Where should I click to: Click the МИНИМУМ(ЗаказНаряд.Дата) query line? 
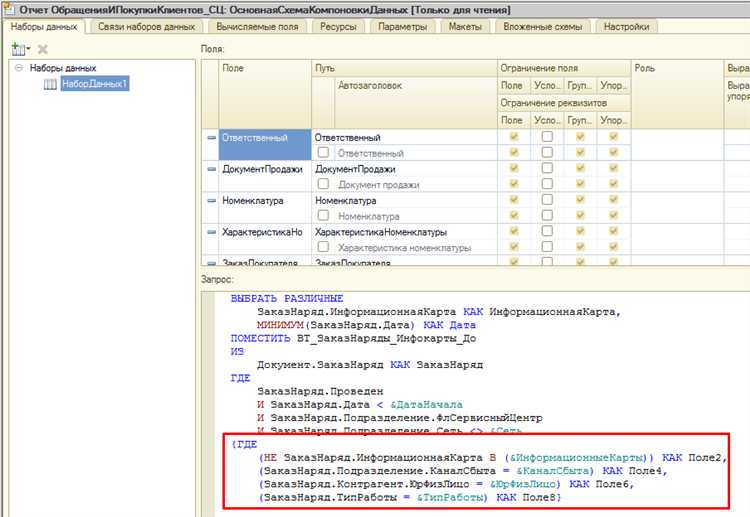click(x=366, y=325)
